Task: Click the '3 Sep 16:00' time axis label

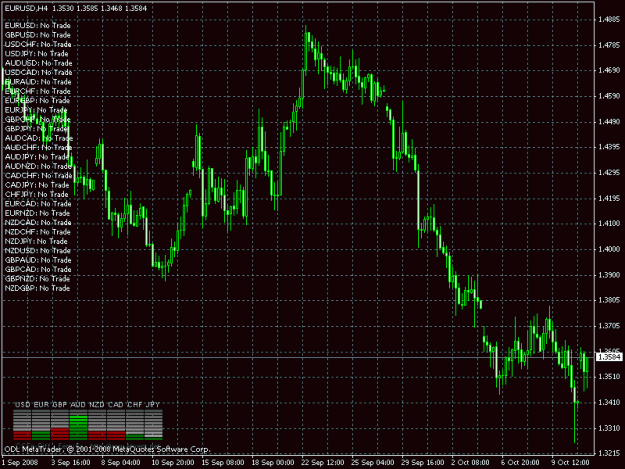Action: click(71, 462)
